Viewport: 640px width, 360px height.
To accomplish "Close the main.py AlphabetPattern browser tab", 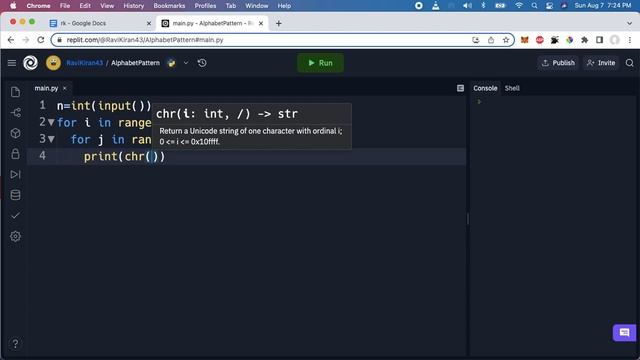I will [261, 24].
